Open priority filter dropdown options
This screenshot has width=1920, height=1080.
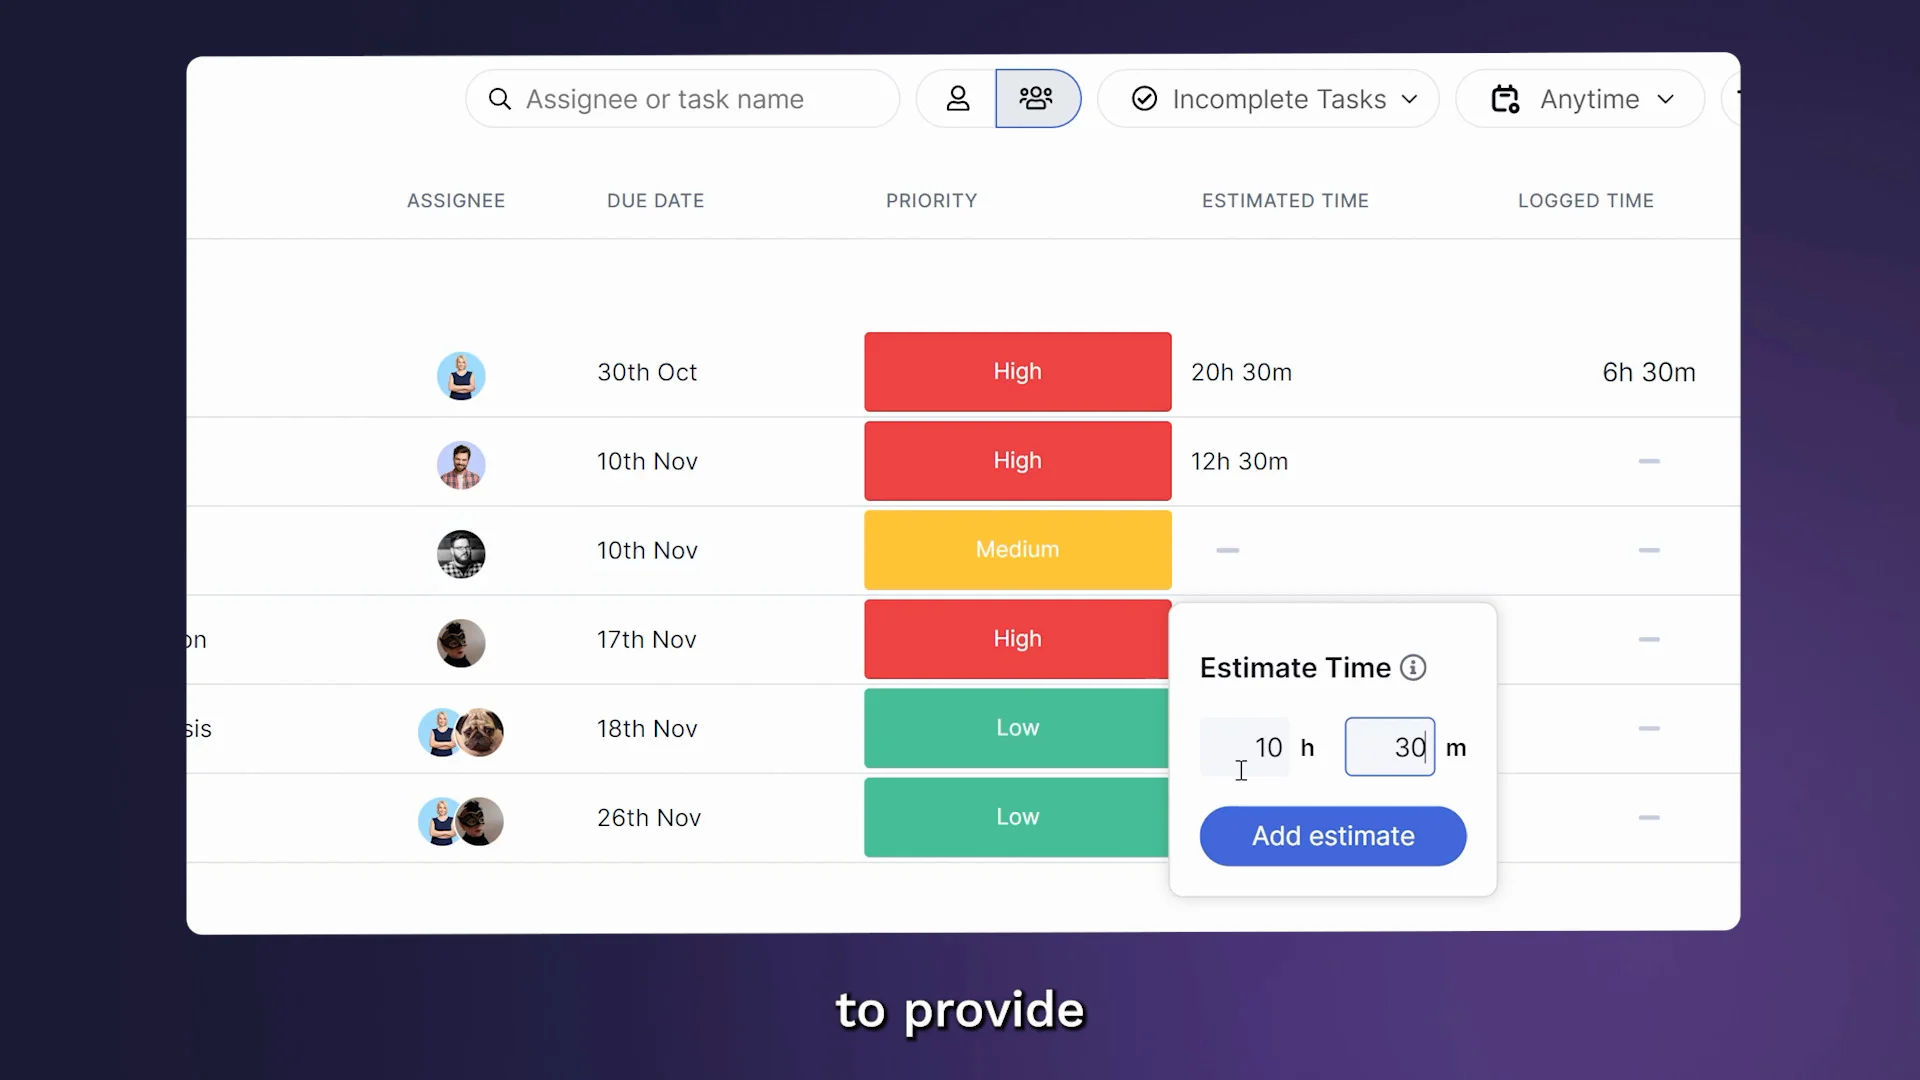tap(931, 199)
